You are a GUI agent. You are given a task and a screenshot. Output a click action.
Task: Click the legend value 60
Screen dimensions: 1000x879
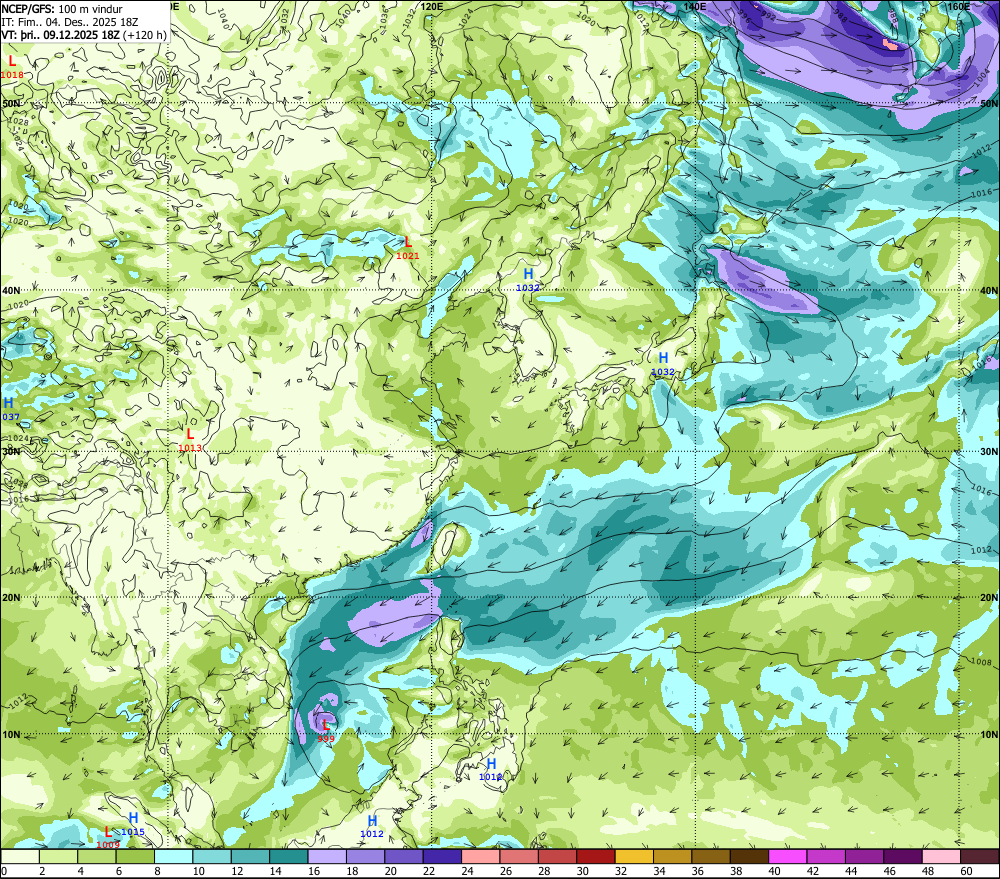click(x=966, y=871)
